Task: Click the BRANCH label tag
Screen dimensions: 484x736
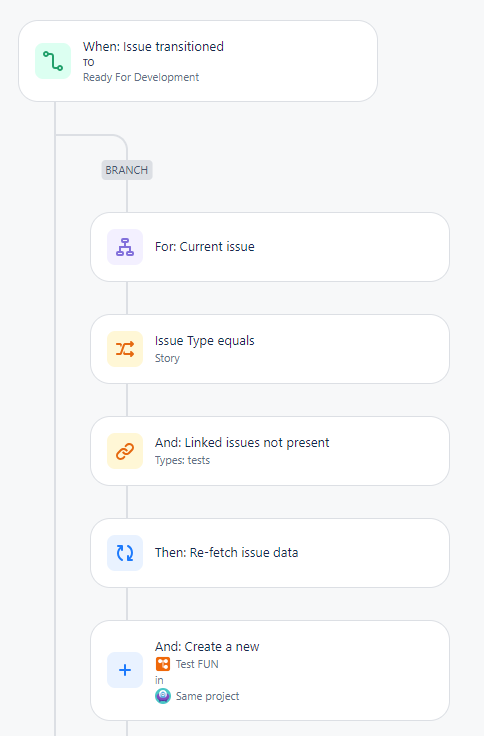Action: pyautogui.click(x=127, y=170)
